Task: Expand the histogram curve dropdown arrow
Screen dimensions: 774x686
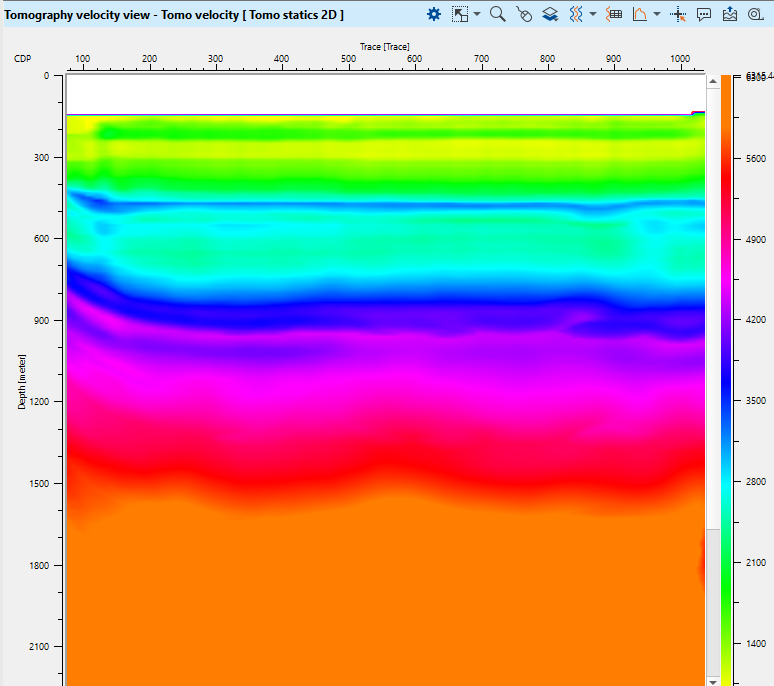Action: 657,14
